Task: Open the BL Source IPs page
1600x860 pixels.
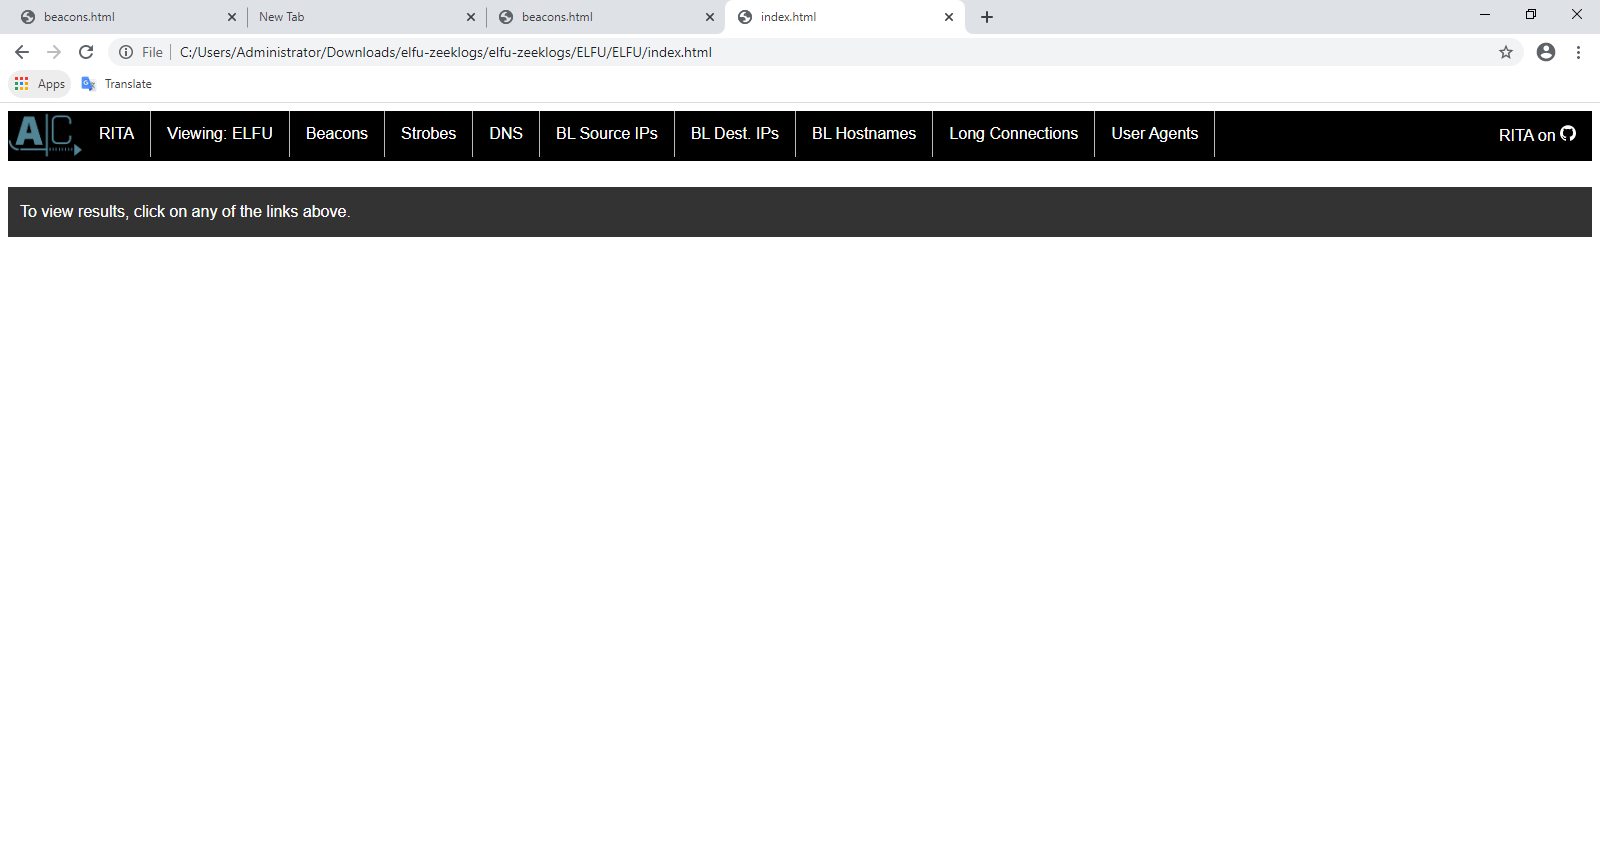Action: coord(607,134)
